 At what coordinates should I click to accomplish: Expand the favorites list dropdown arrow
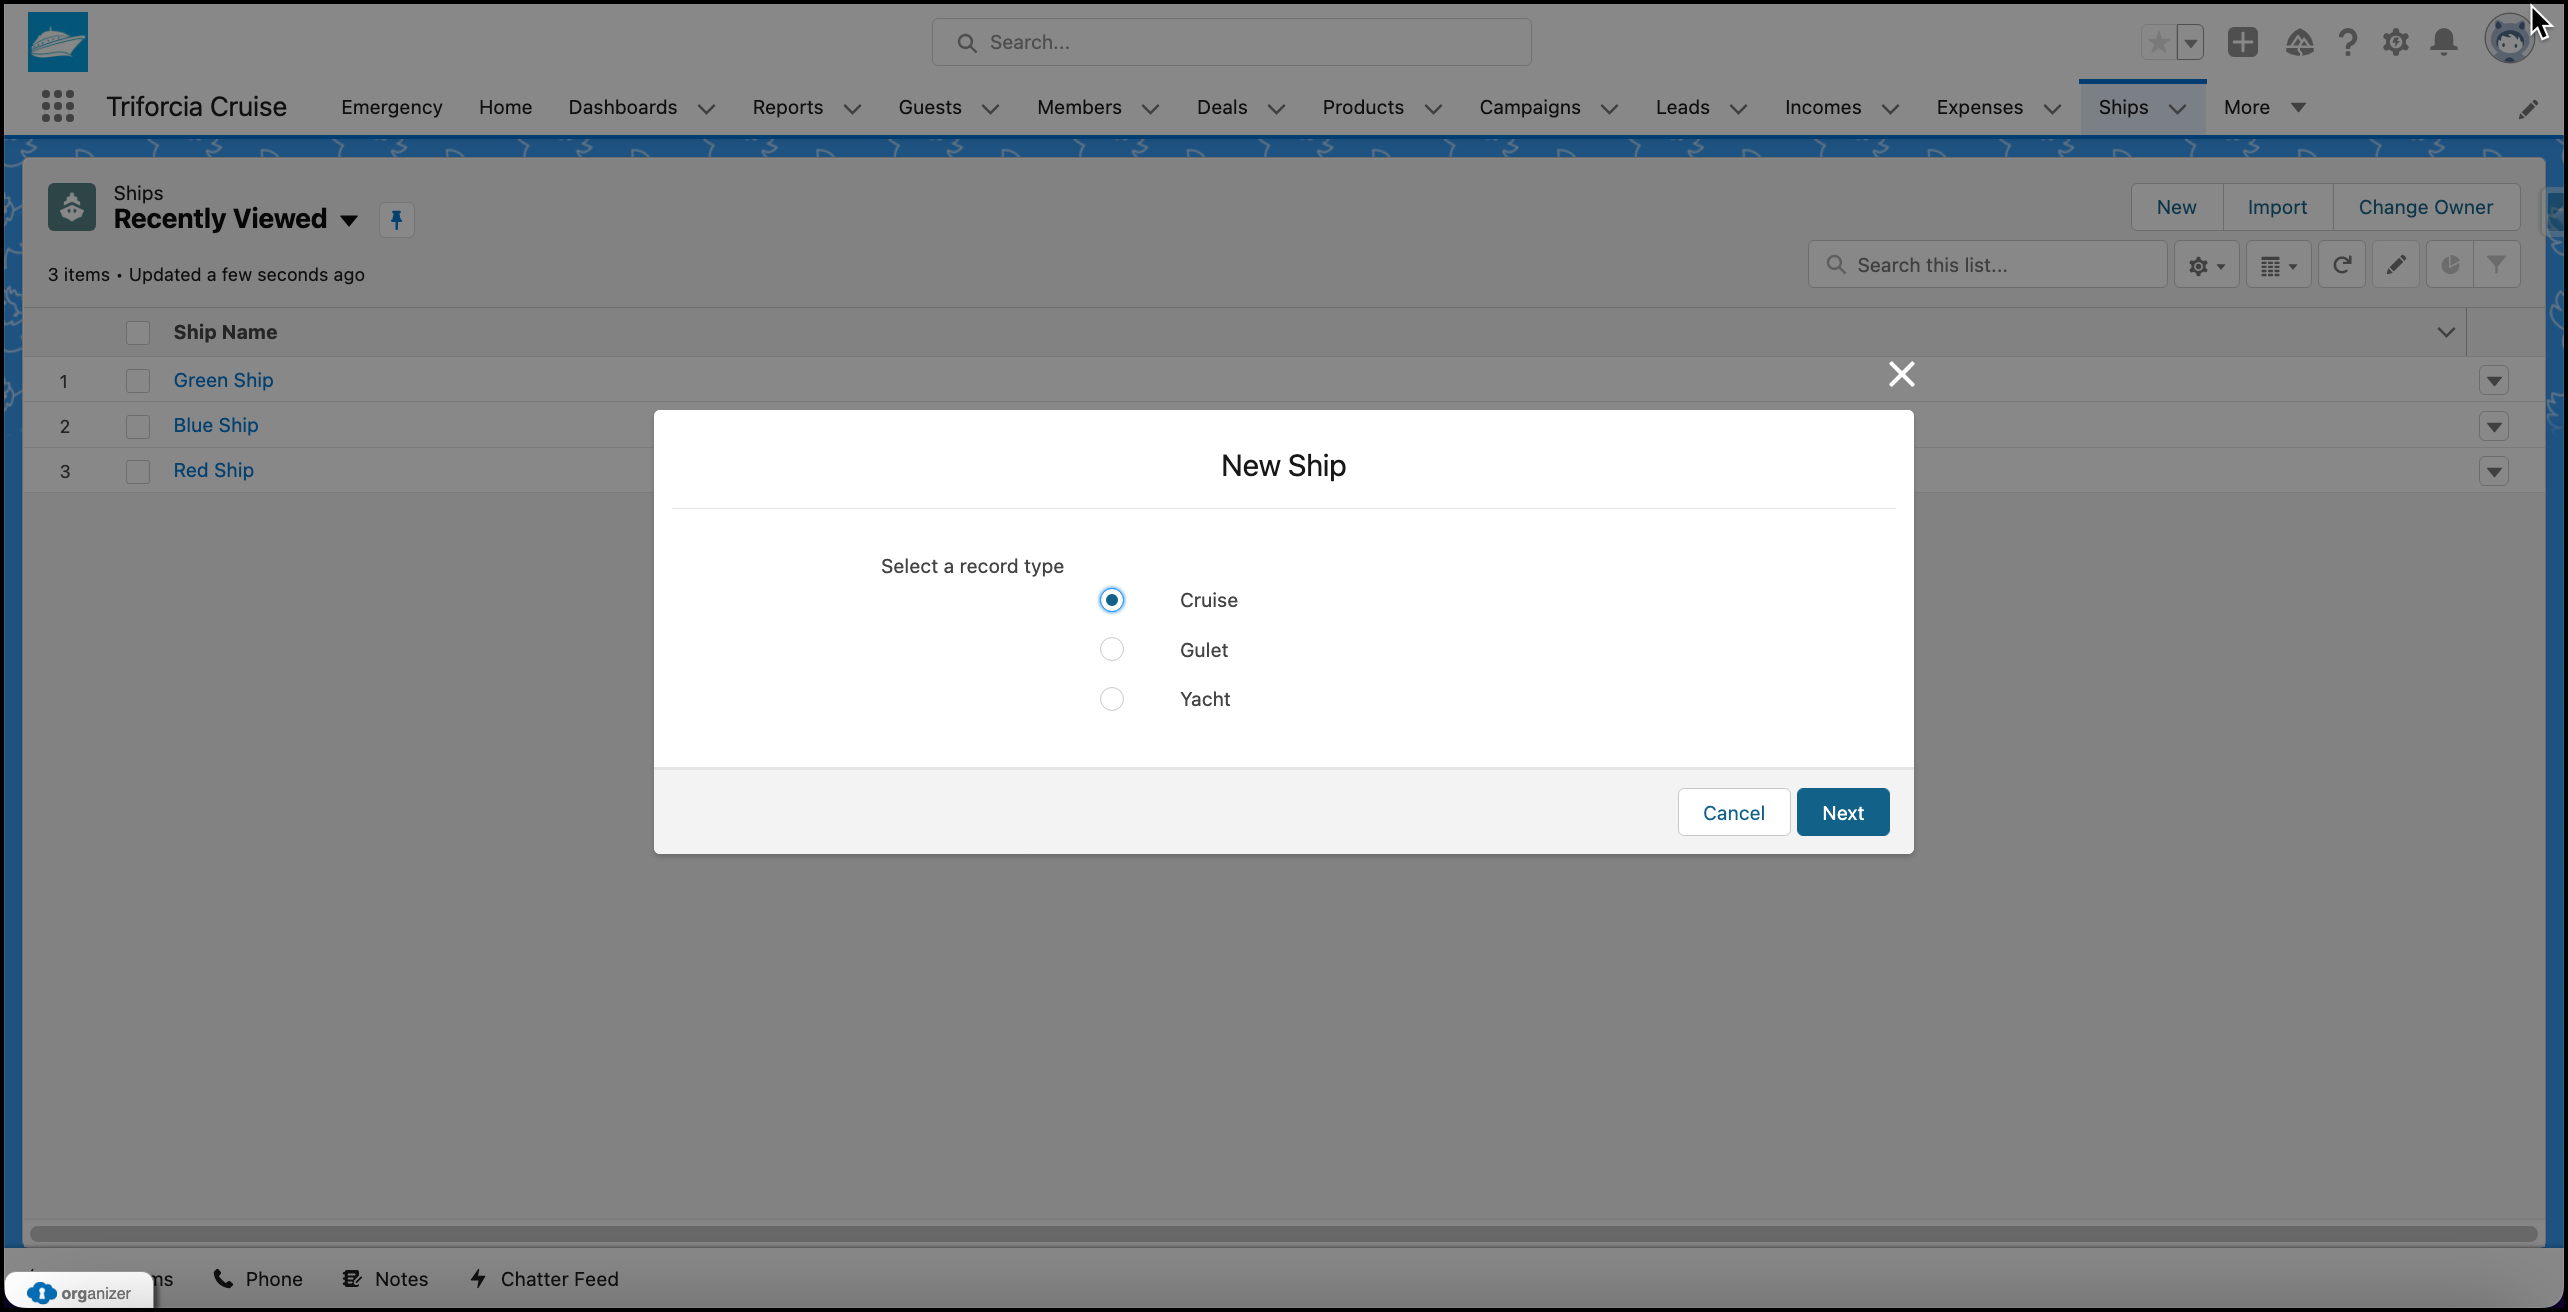click(x=2190, y=42)
